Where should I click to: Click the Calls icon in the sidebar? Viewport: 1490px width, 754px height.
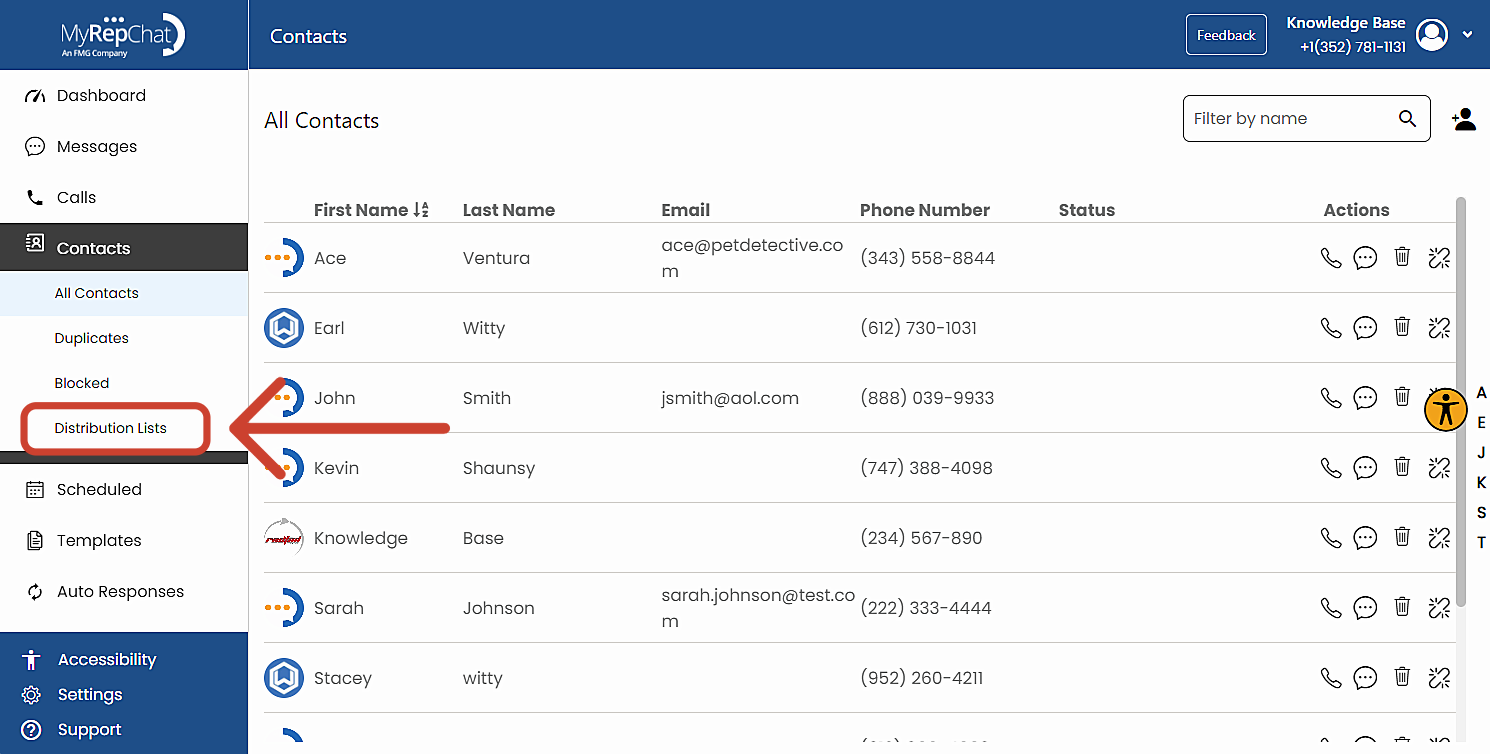click(x=35, y=197)
